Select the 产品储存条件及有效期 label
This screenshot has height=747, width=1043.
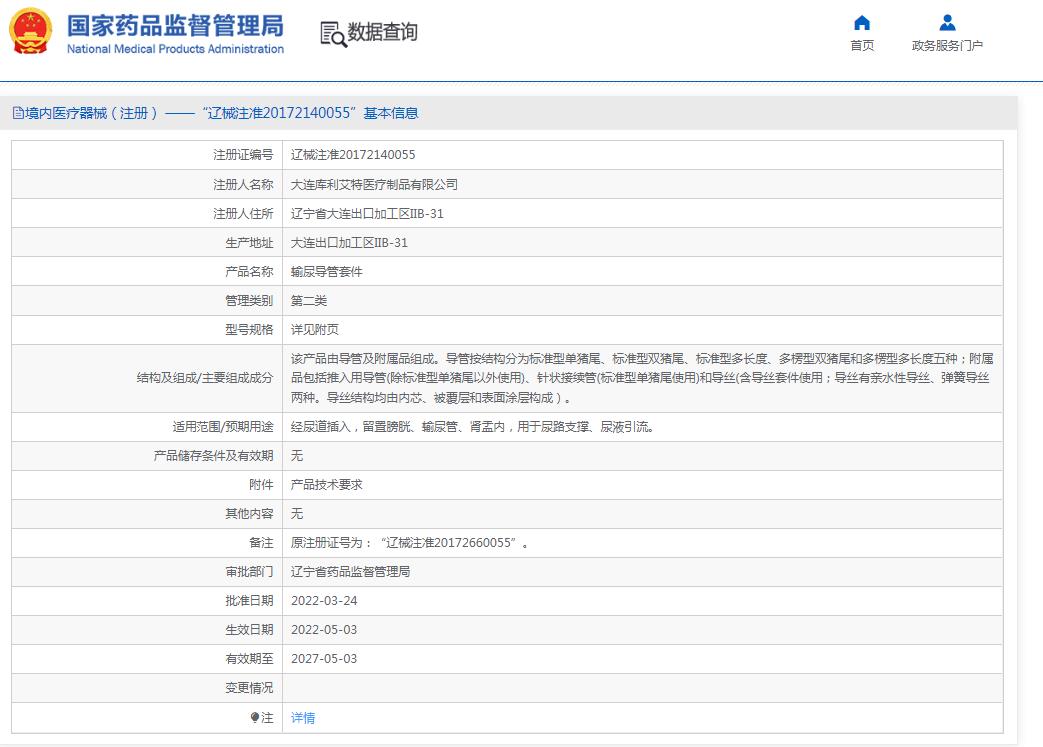point(213,456)
